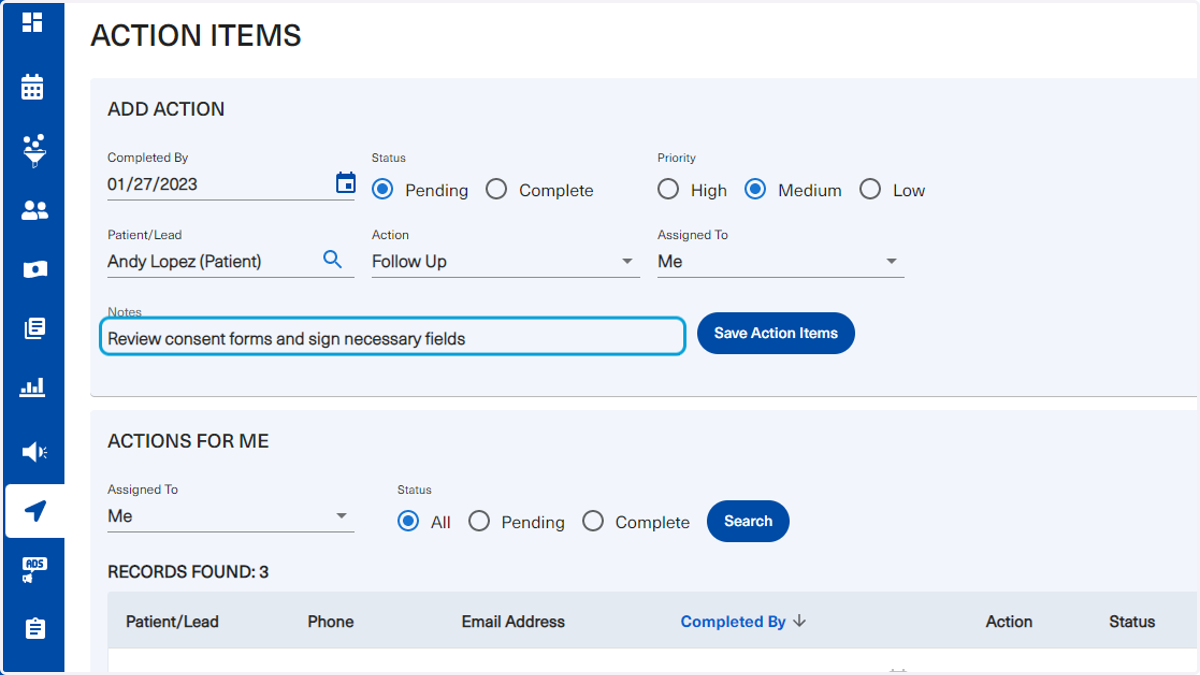Viewport: 1200px width, 675px height.
Task: Select Low priority
Action: click(870, 189)
